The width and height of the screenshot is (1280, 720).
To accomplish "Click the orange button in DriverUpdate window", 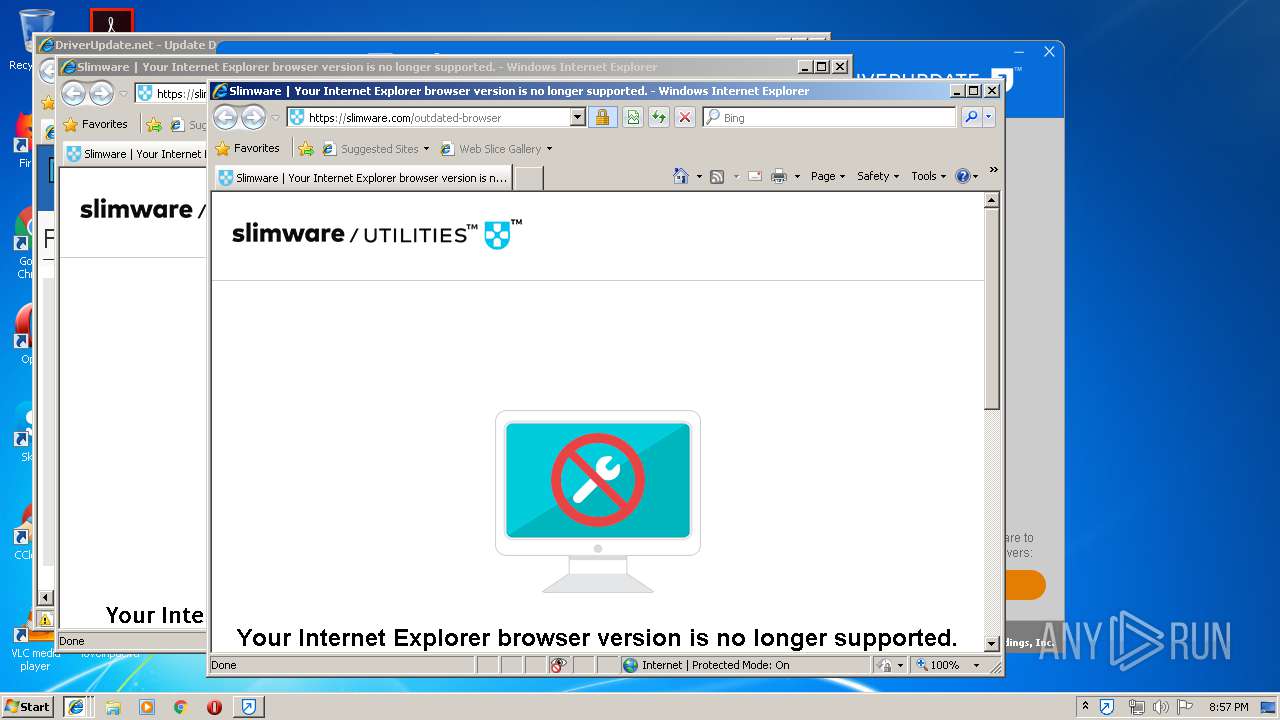I will (1025, 585).
